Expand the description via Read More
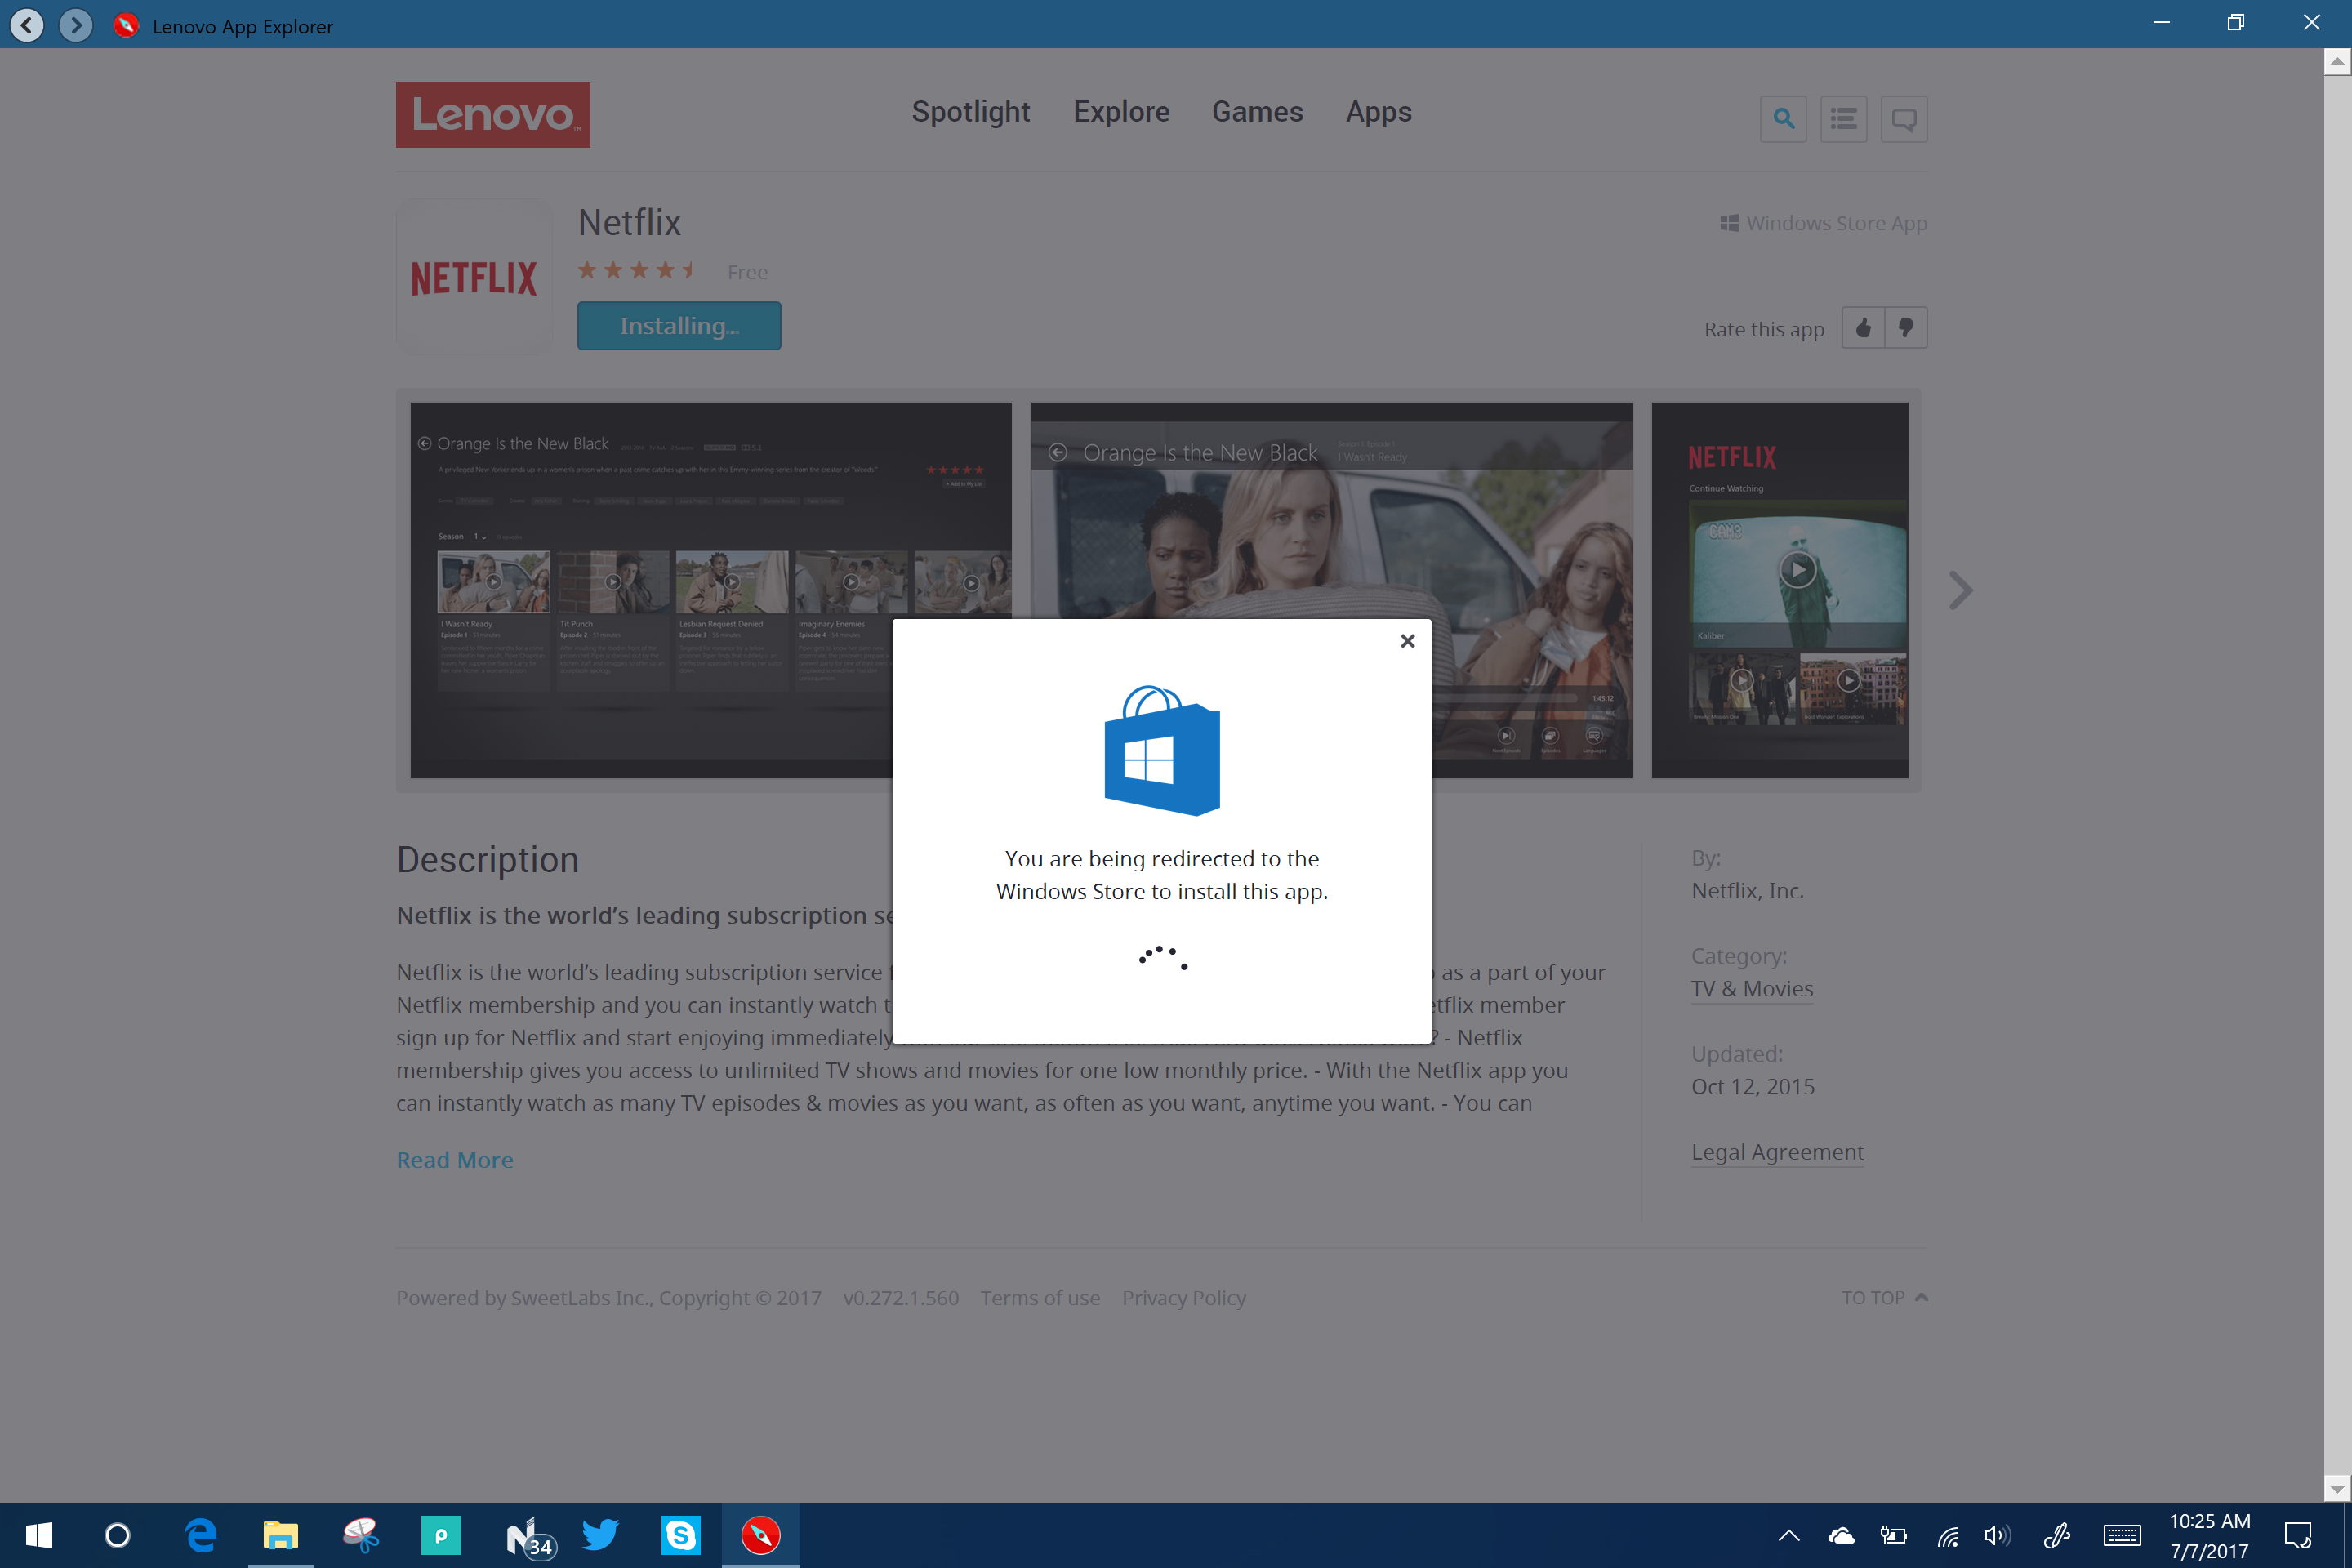Screen dimensions: 2352x1568 click(454, 1159)
